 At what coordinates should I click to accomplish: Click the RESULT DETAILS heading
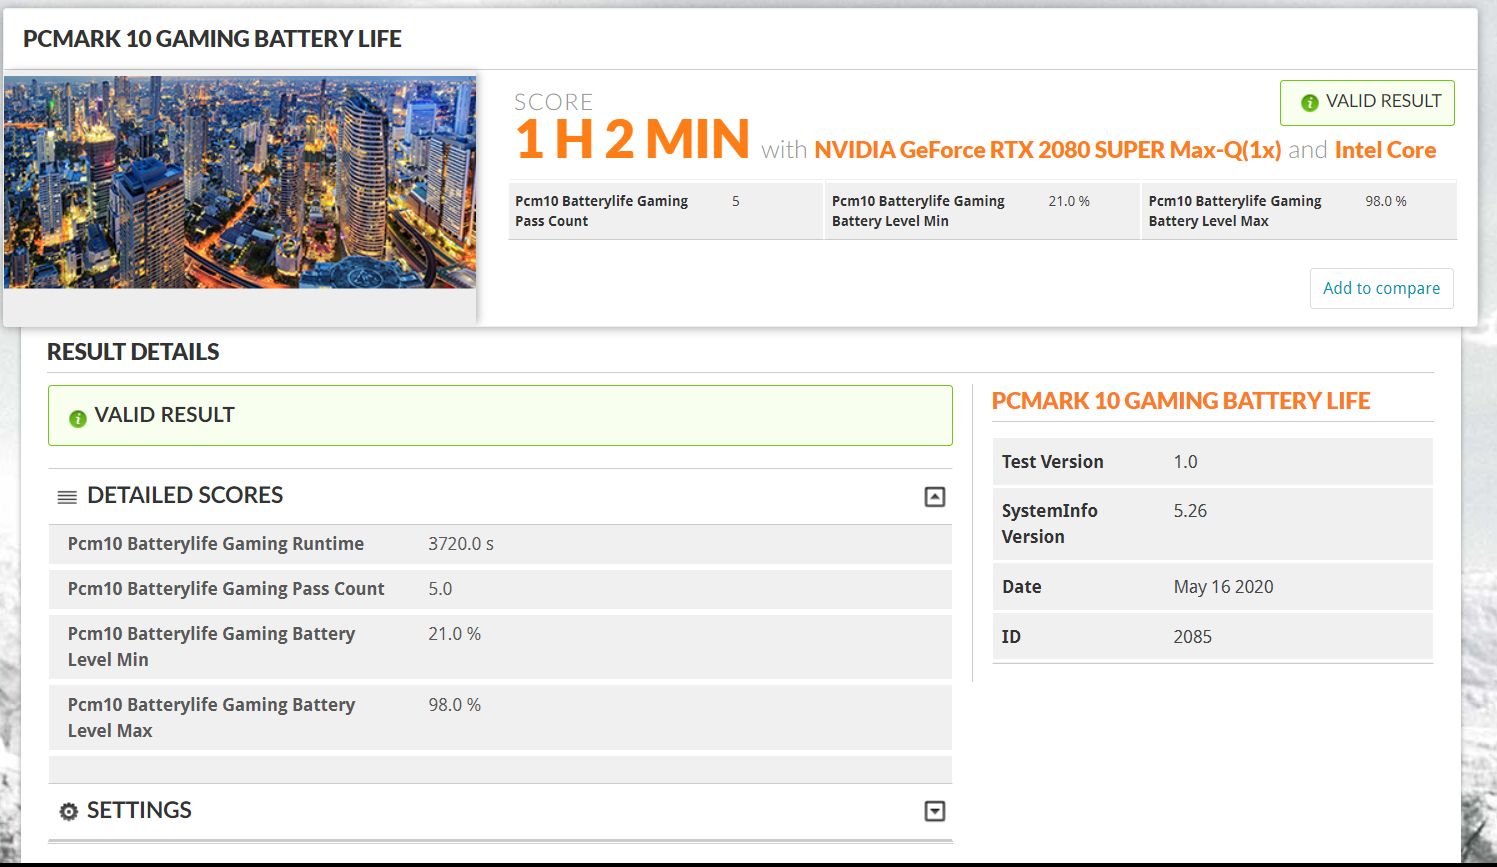click(133, 352)
